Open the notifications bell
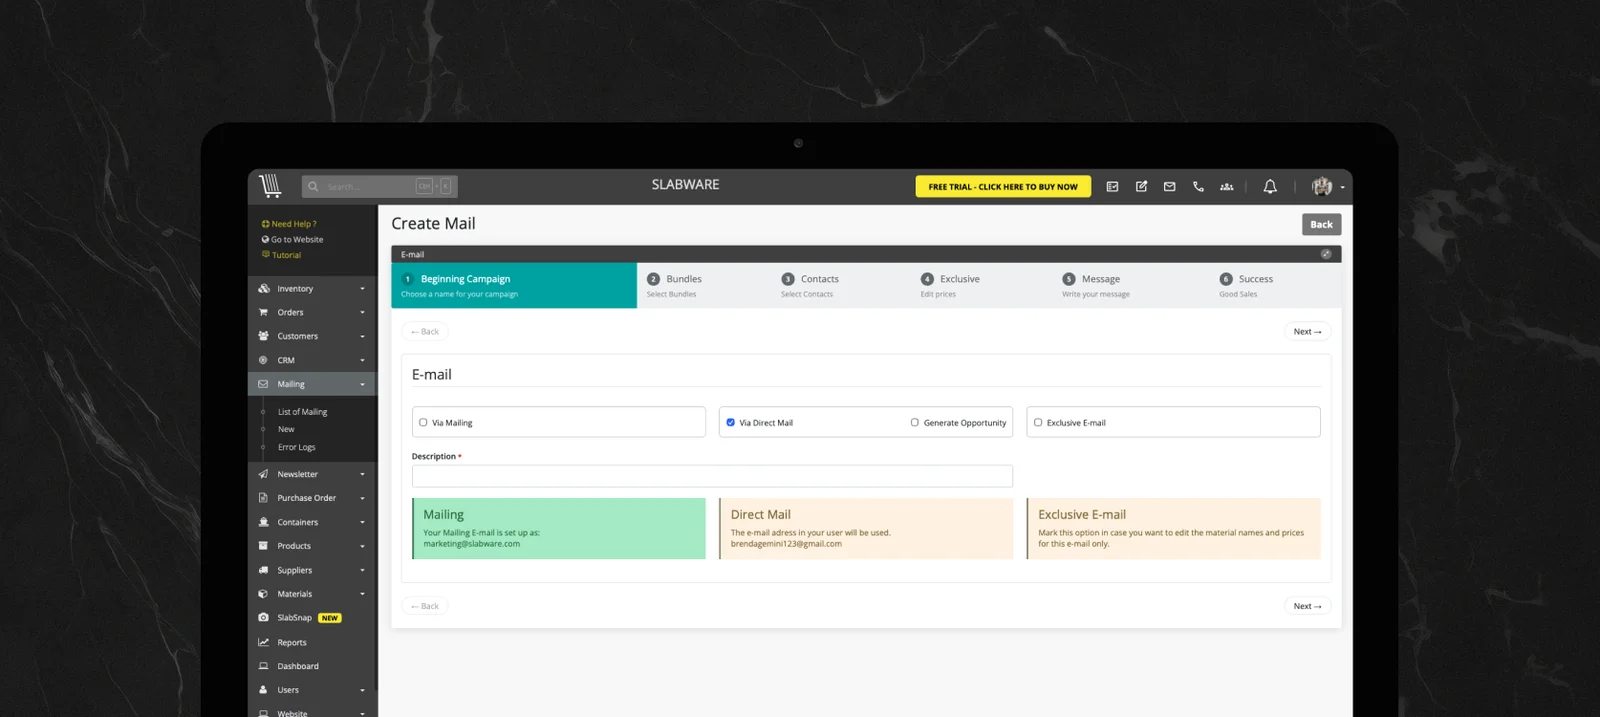 click(x=1270, y=186)
